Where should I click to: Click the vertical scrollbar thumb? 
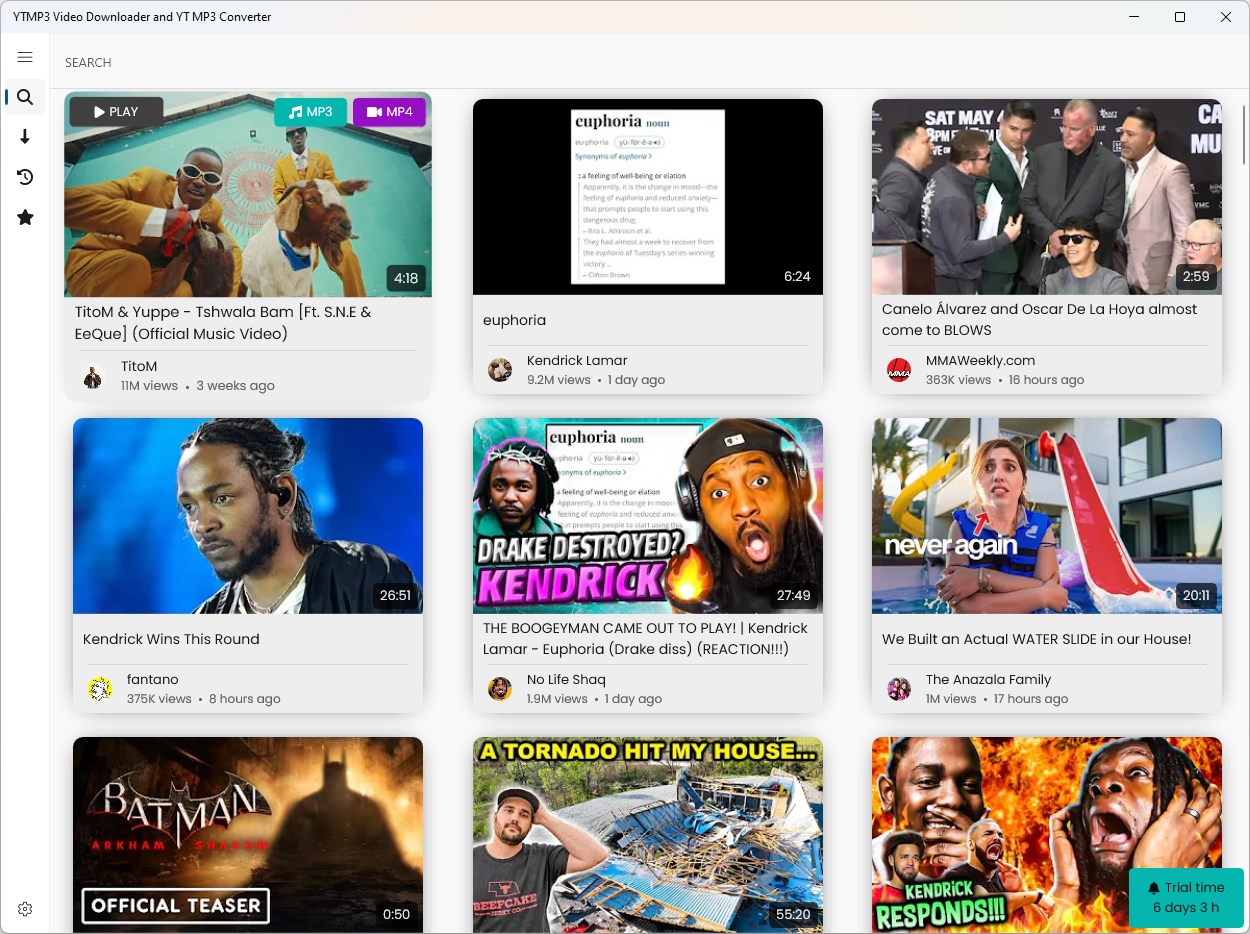[1244, 133]
